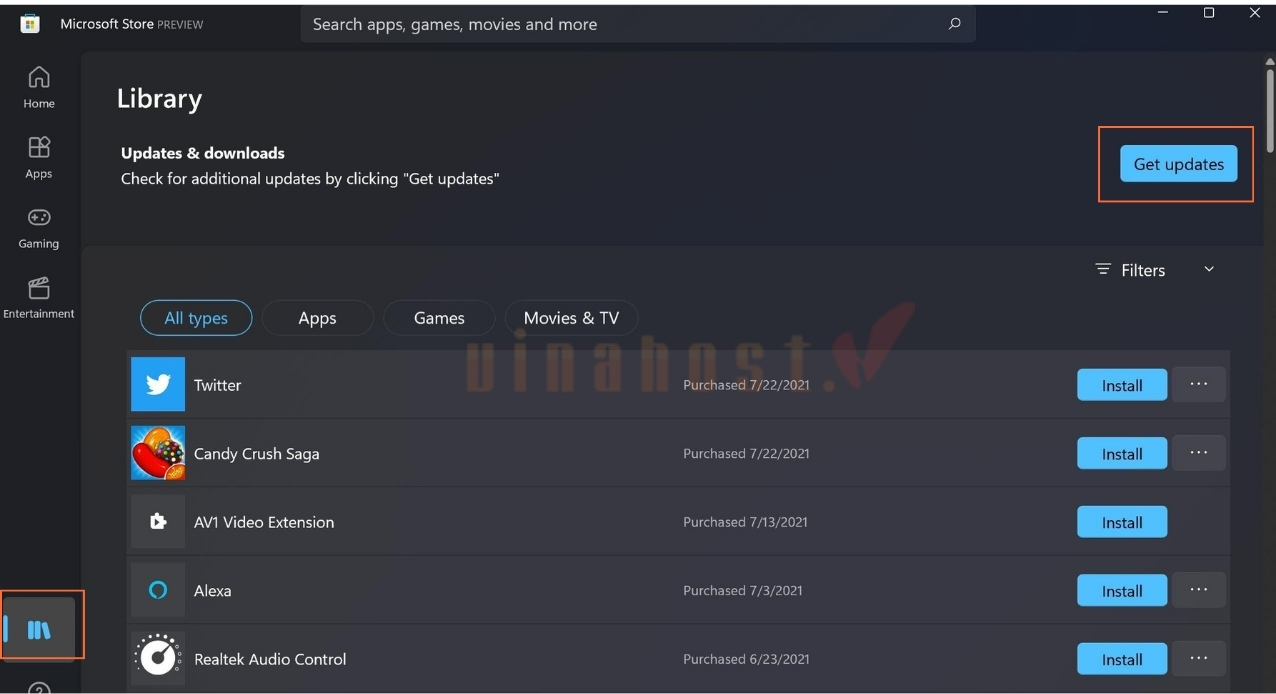The height and width of the screenshot is (694, 1276).
Task: Open more options for Realtek Audio Control
Action: (1198, 658)
